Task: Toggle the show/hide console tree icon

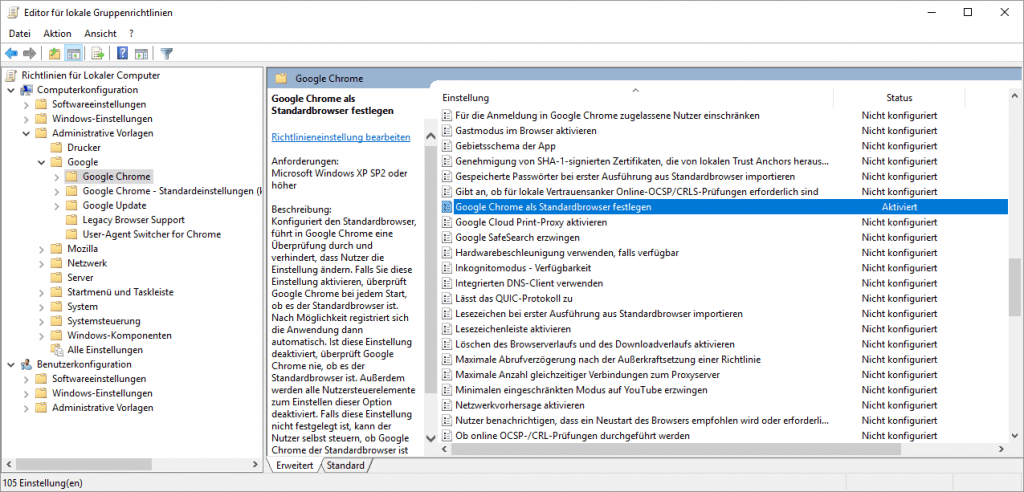Action: point(74,53)
